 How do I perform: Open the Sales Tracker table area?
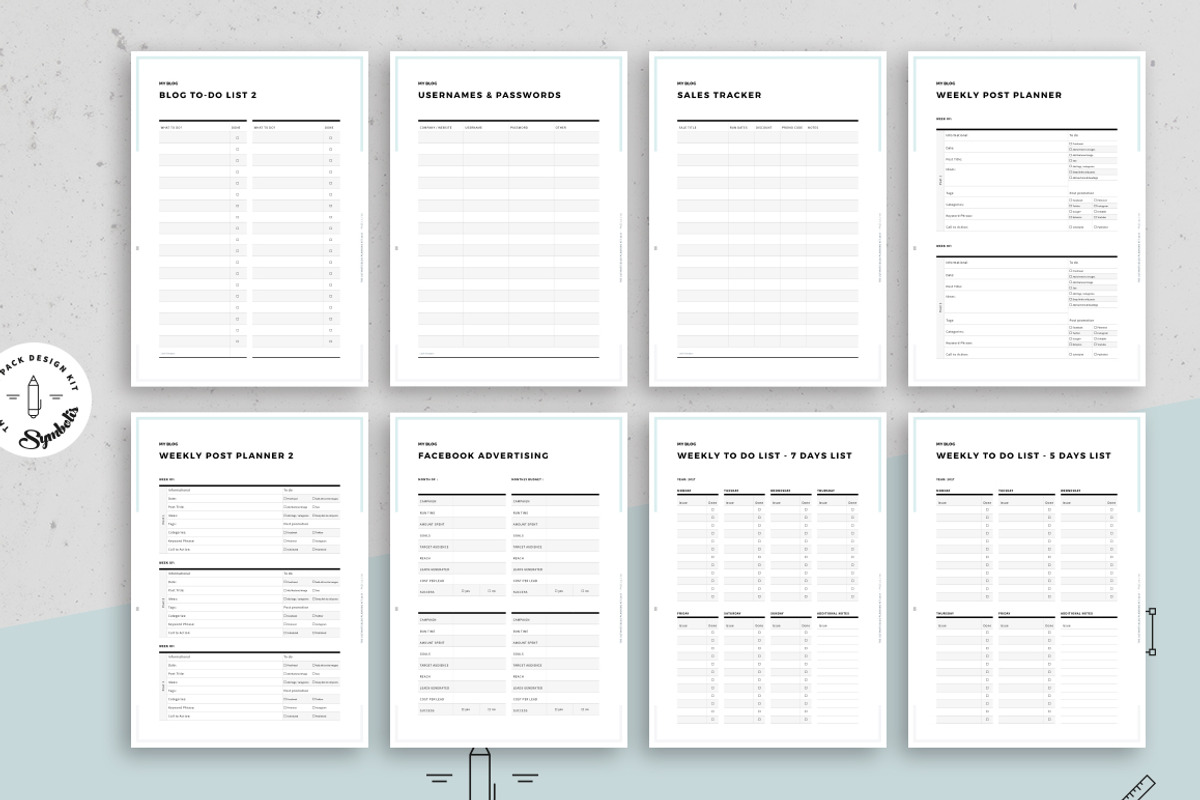pyautogui.click(x=767, y=239)
